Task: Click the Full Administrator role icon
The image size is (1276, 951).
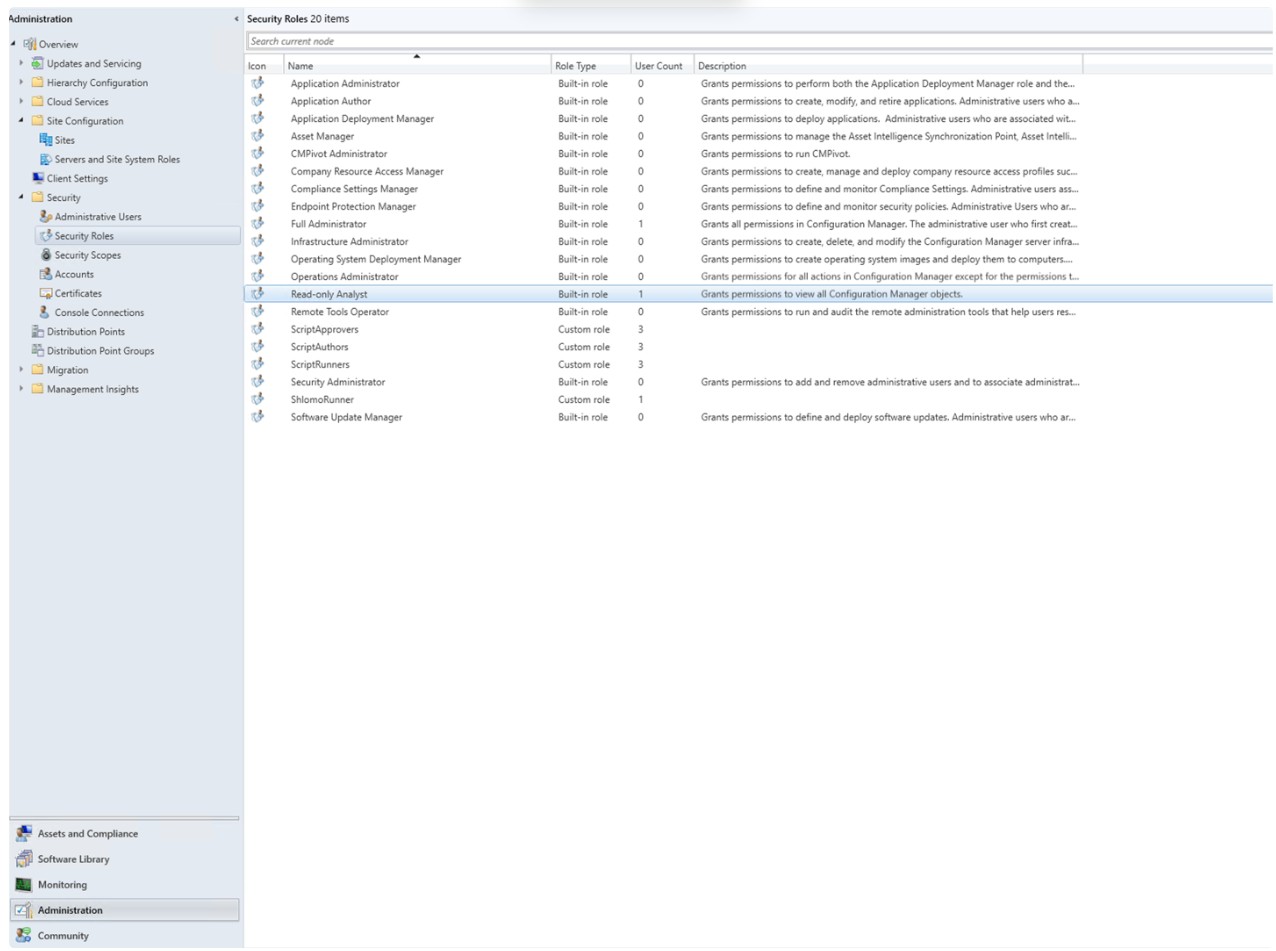Action: click(258, 224)
